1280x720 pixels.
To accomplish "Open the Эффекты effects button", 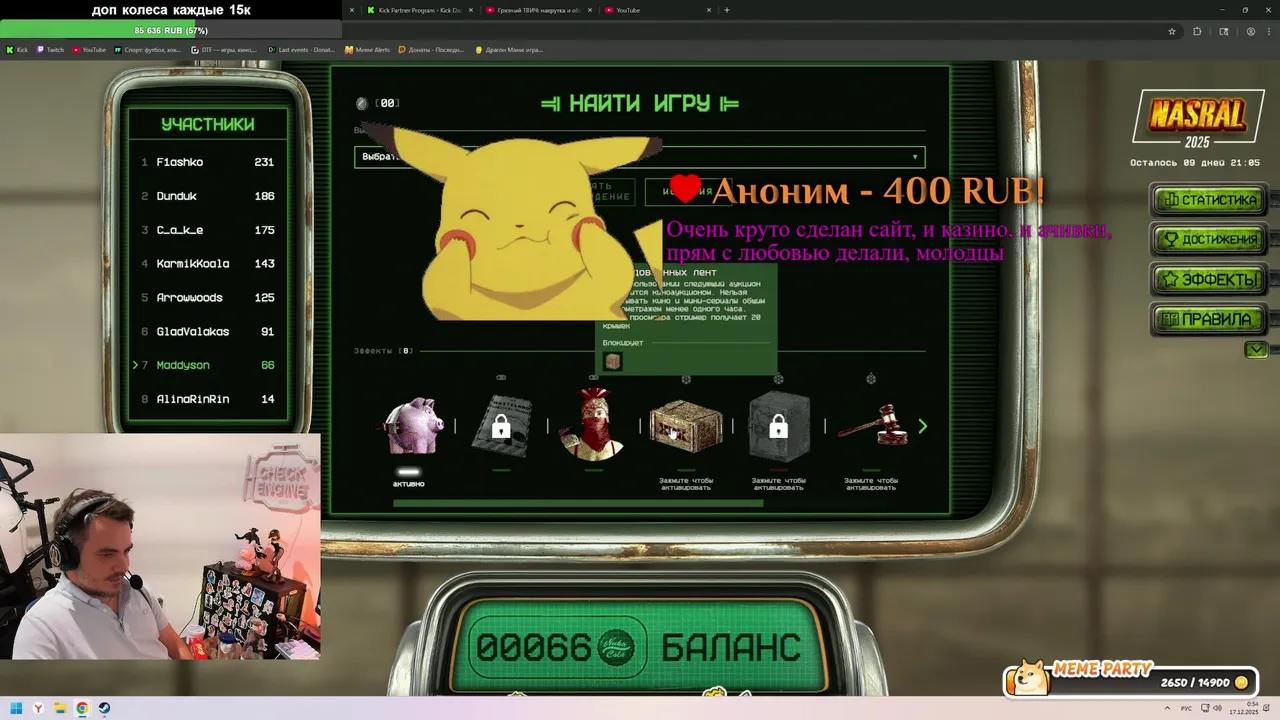I will [1209, 280].
